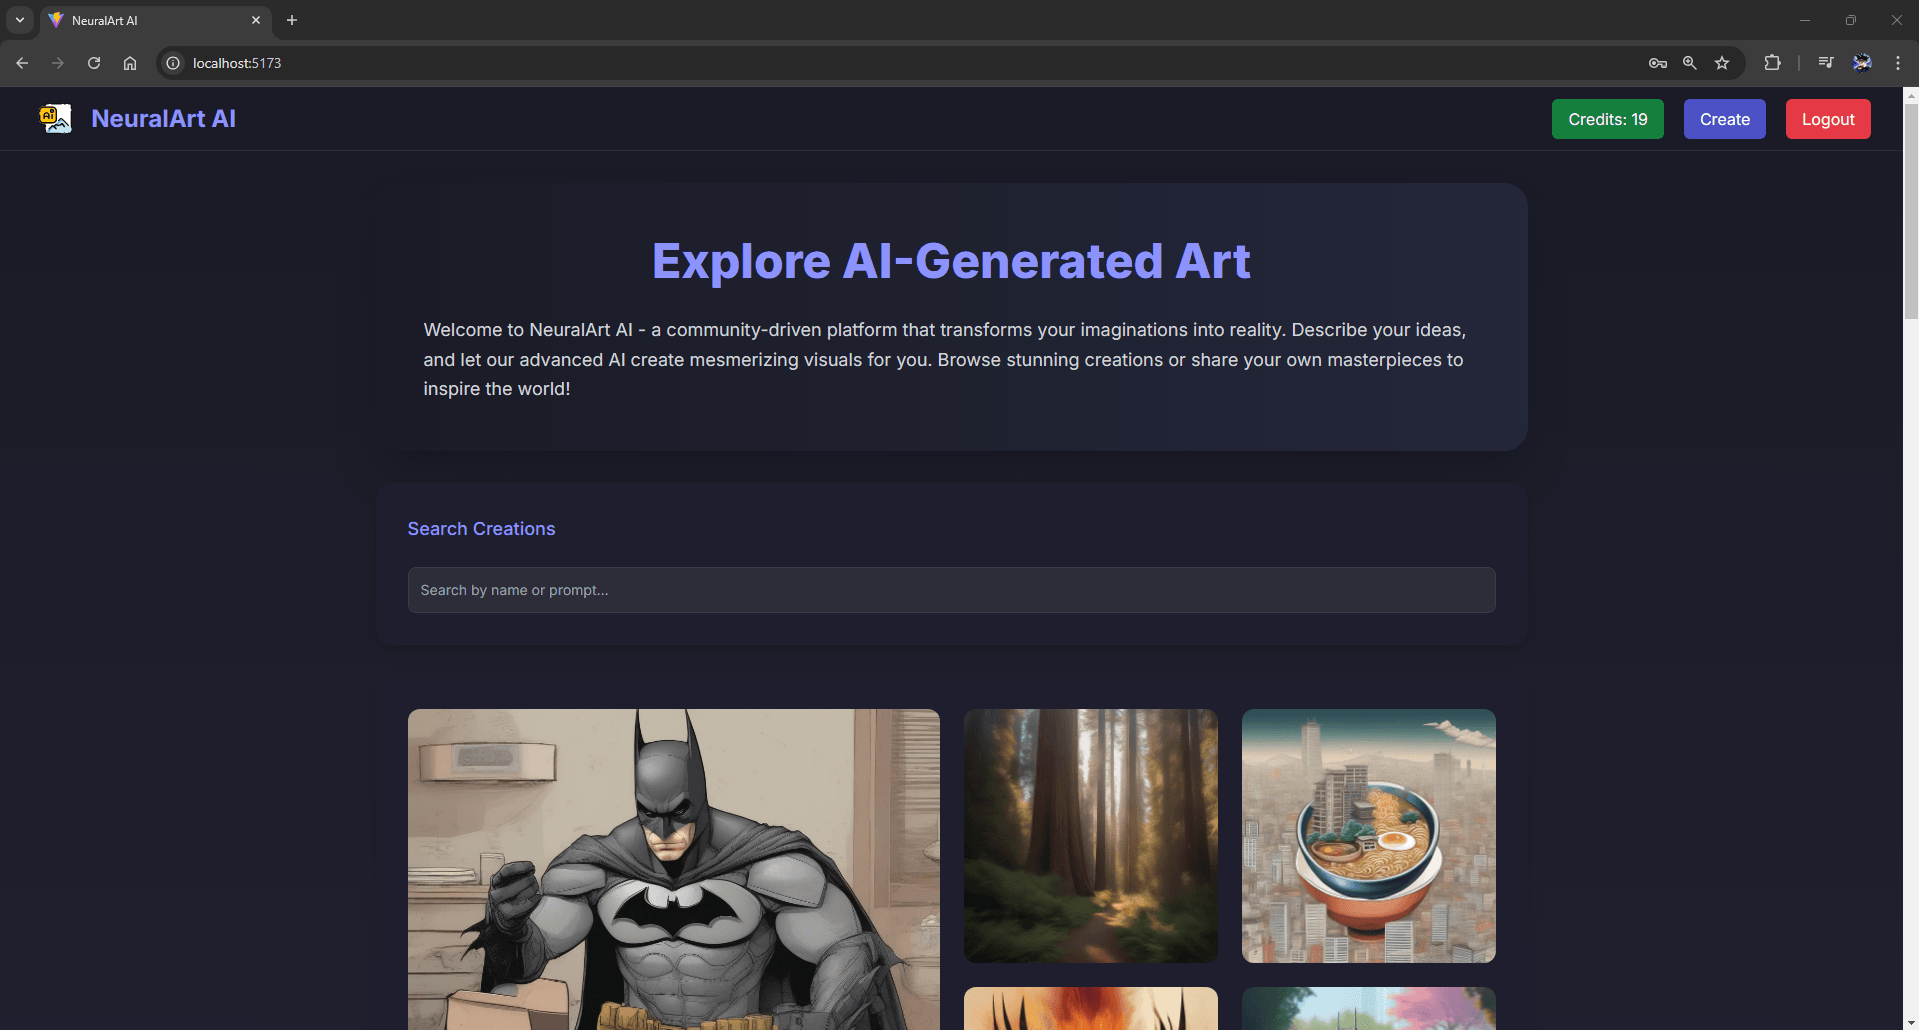The height and width of the screenshot is (1030, 1919).
Task: Open the password manager key icon
Action: (x=1658, y=63)
